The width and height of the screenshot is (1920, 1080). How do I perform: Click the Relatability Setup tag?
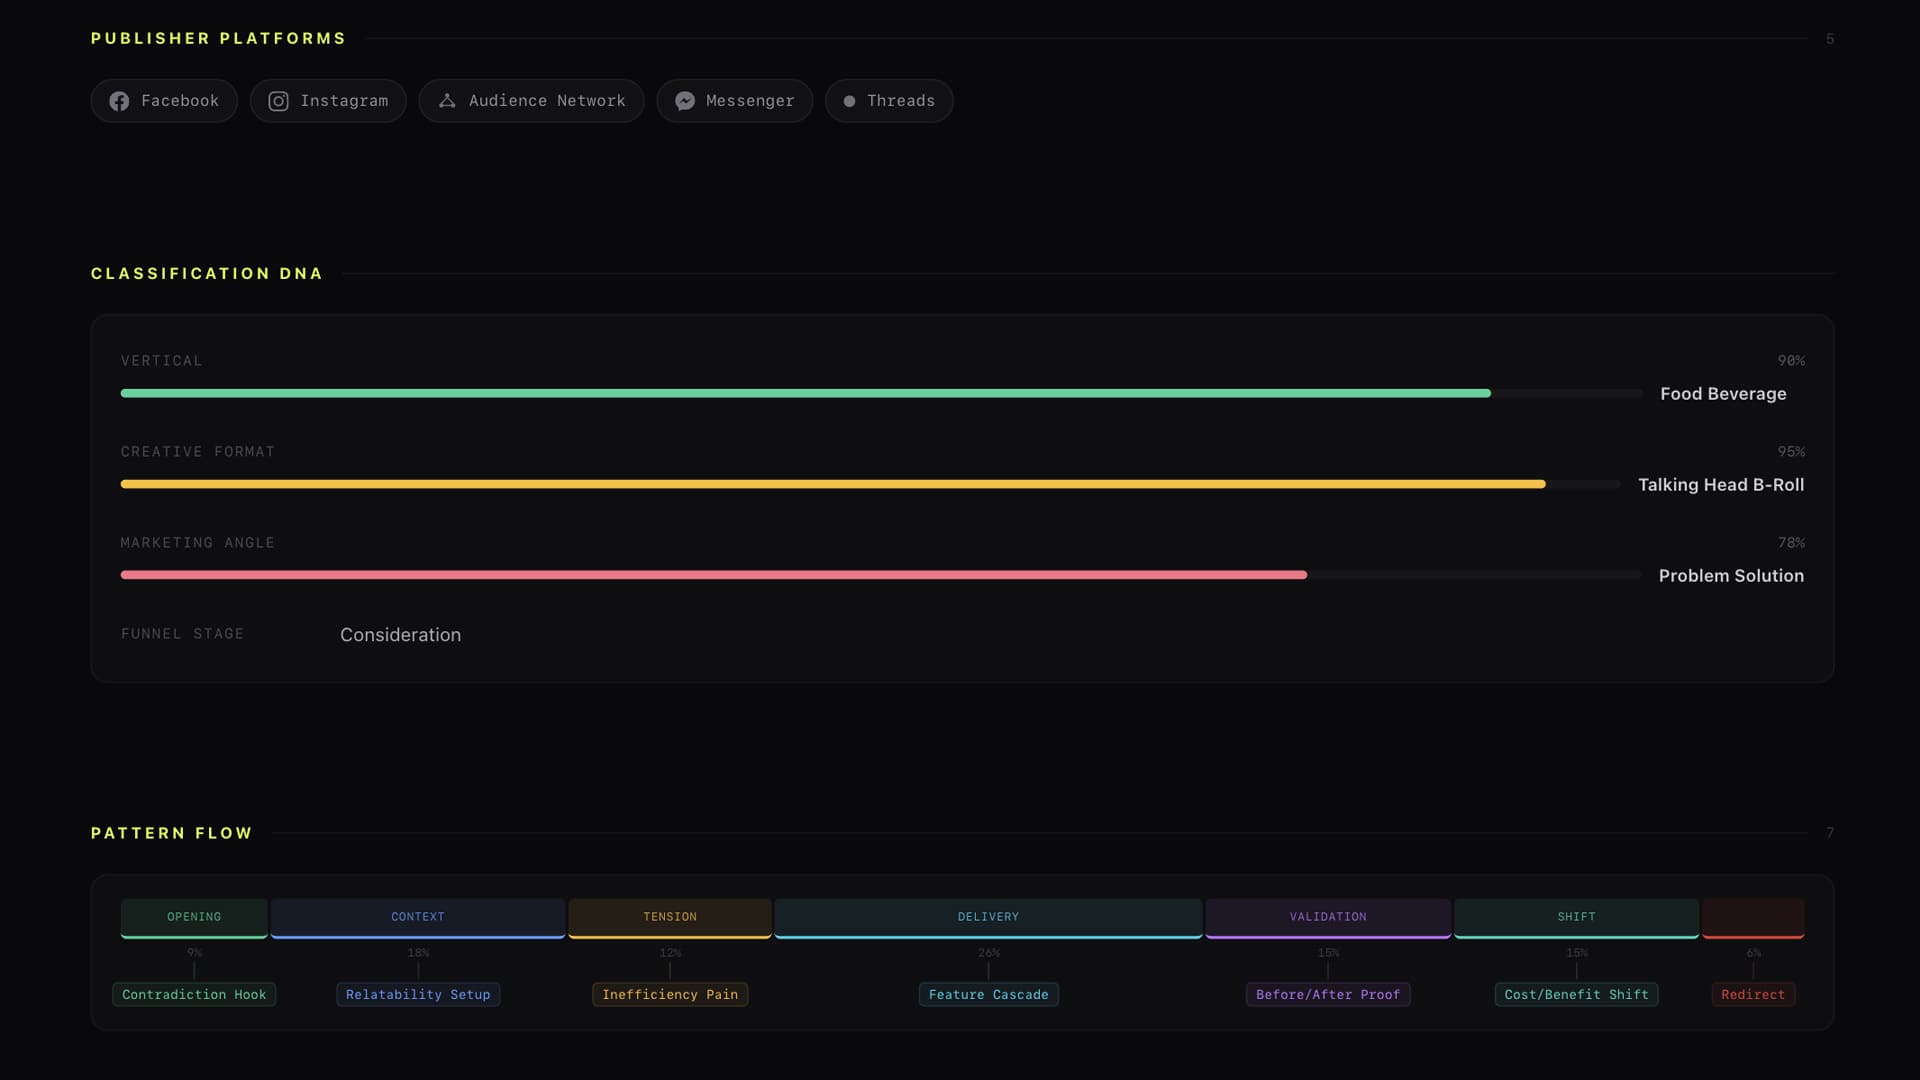click(x=418, y=994)
